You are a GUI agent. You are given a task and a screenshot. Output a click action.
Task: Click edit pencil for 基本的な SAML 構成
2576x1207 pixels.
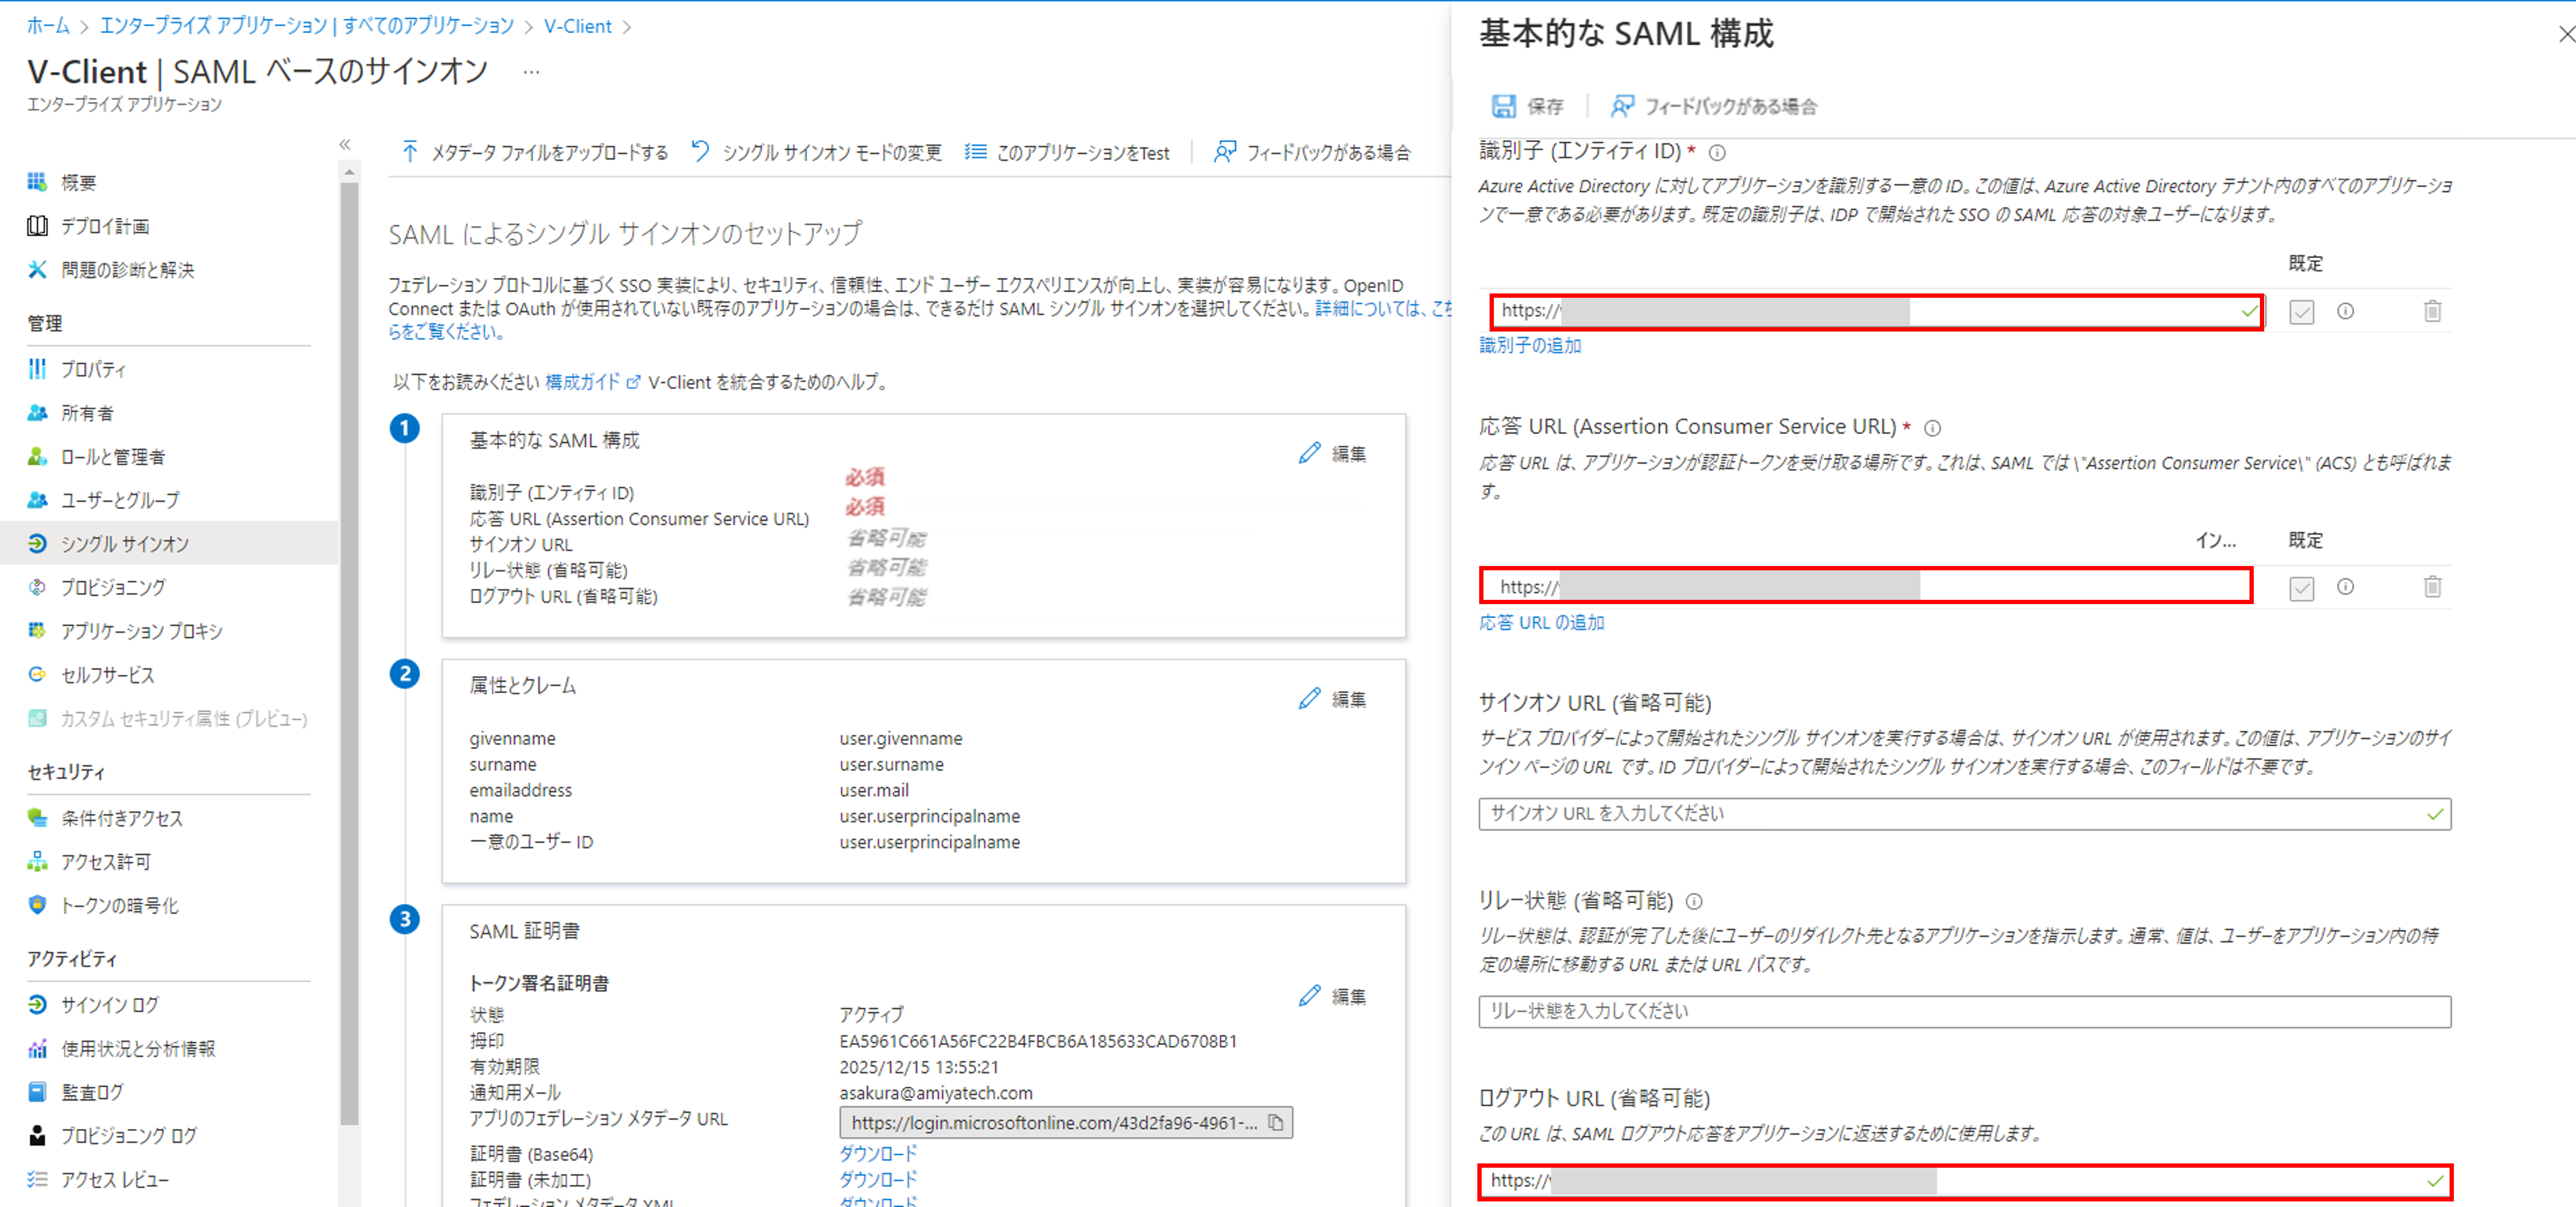(x=1309, y=453)
